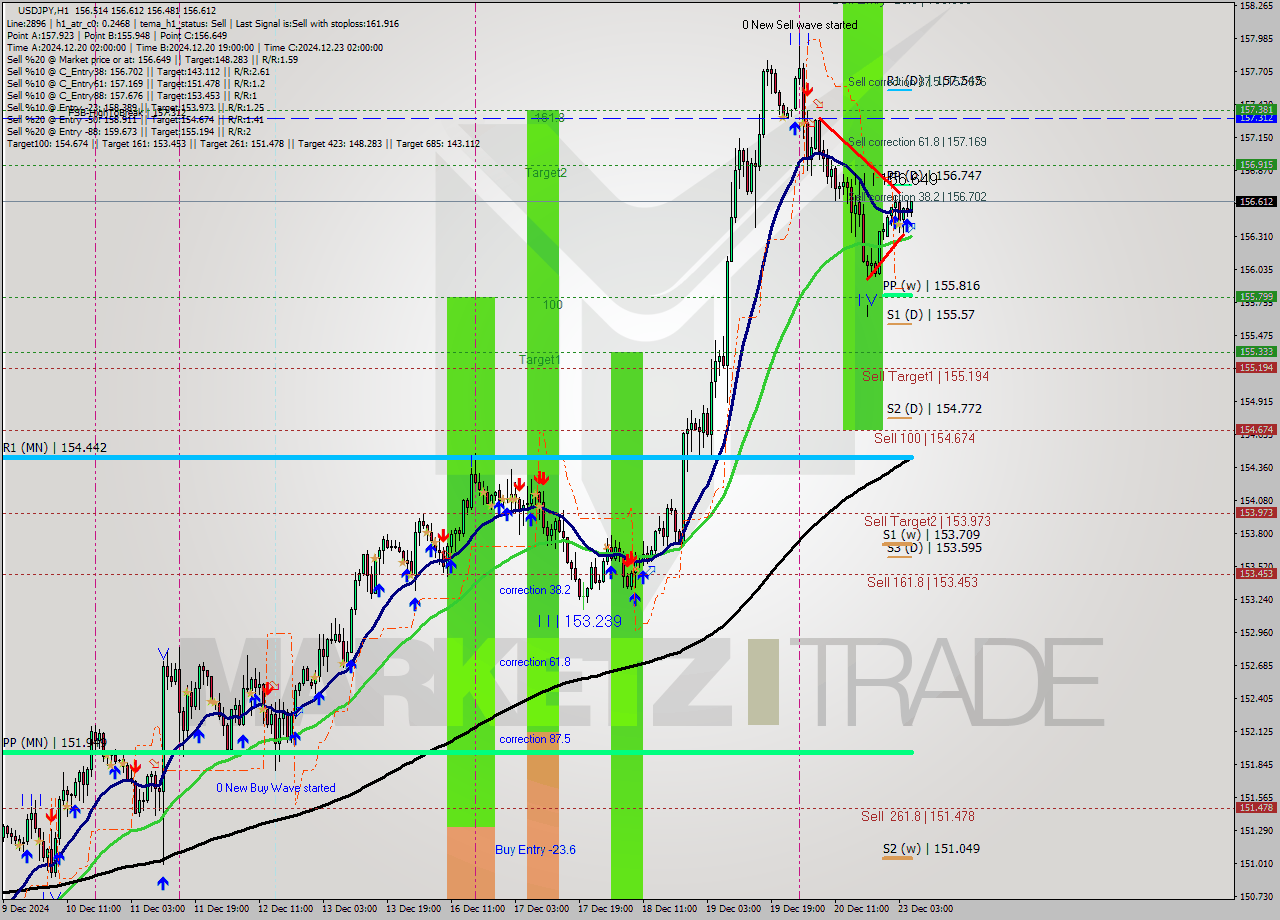Screen dimensions: 1280x920
Task: Click the '10 Dec 11:00' time axis label
Action: pyautogui.click(x=93, y=909)
